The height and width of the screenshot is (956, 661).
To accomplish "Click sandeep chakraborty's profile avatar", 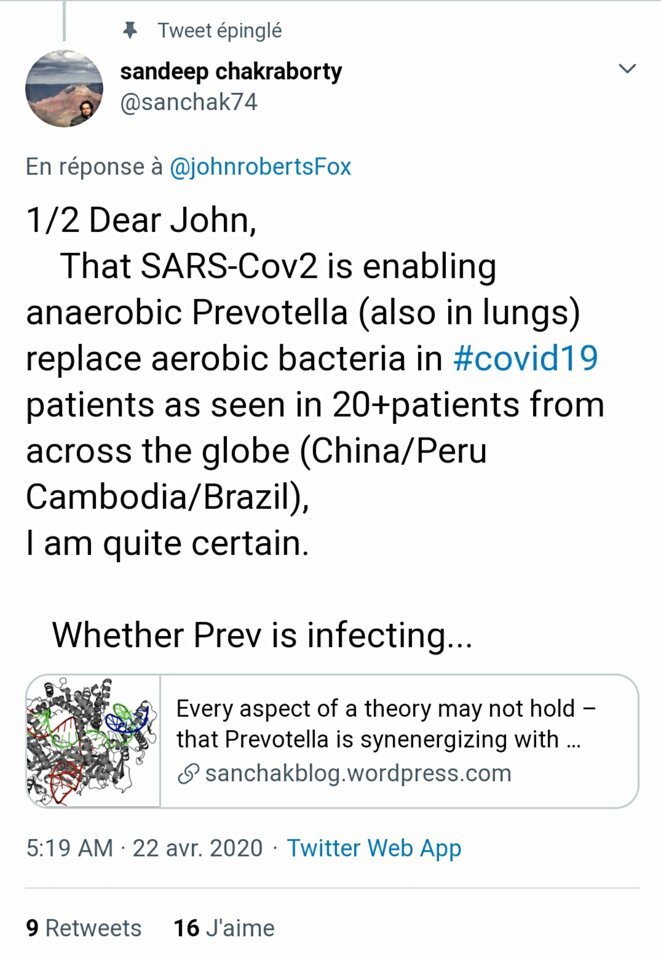I will 64,88.
